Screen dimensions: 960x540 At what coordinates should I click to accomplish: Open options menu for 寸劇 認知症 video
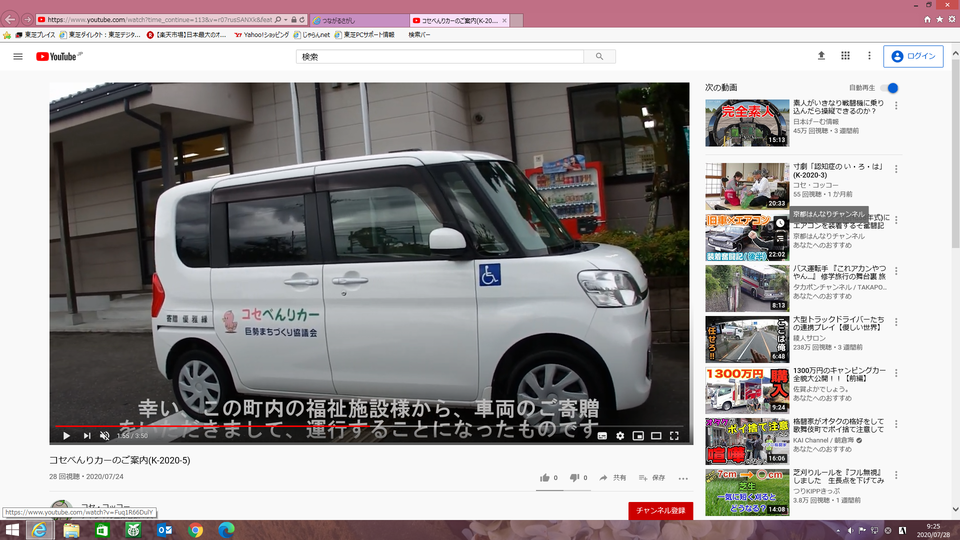point(896,169)
